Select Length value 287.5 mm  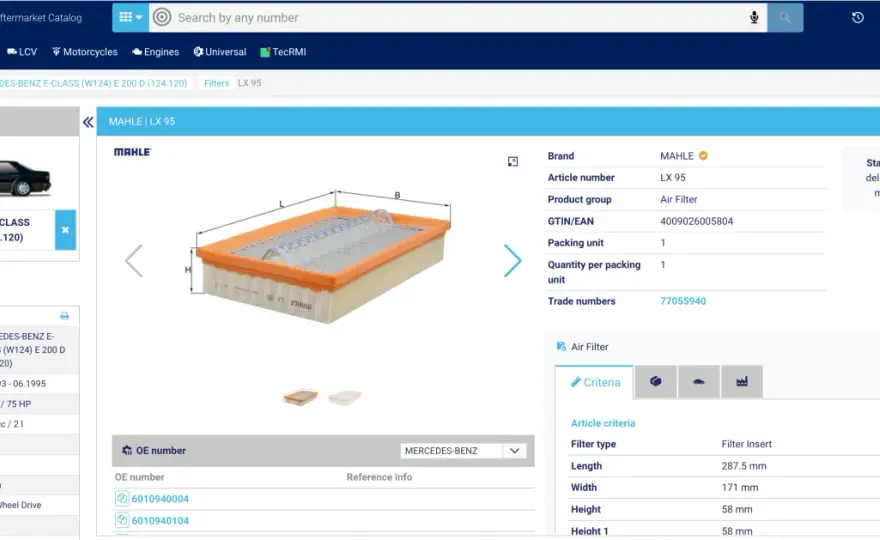pyautogui.click(x=744, y=466)
